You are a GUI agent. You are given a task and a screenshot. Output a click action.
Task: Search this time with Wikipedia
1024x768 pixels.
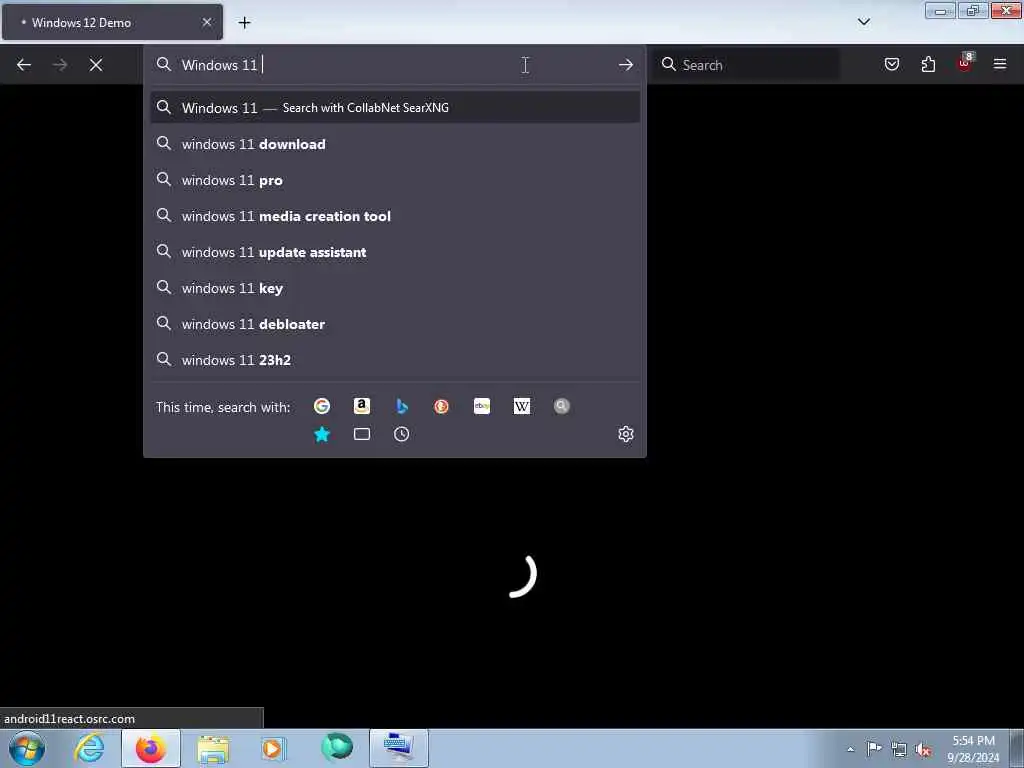pos(522,406)
